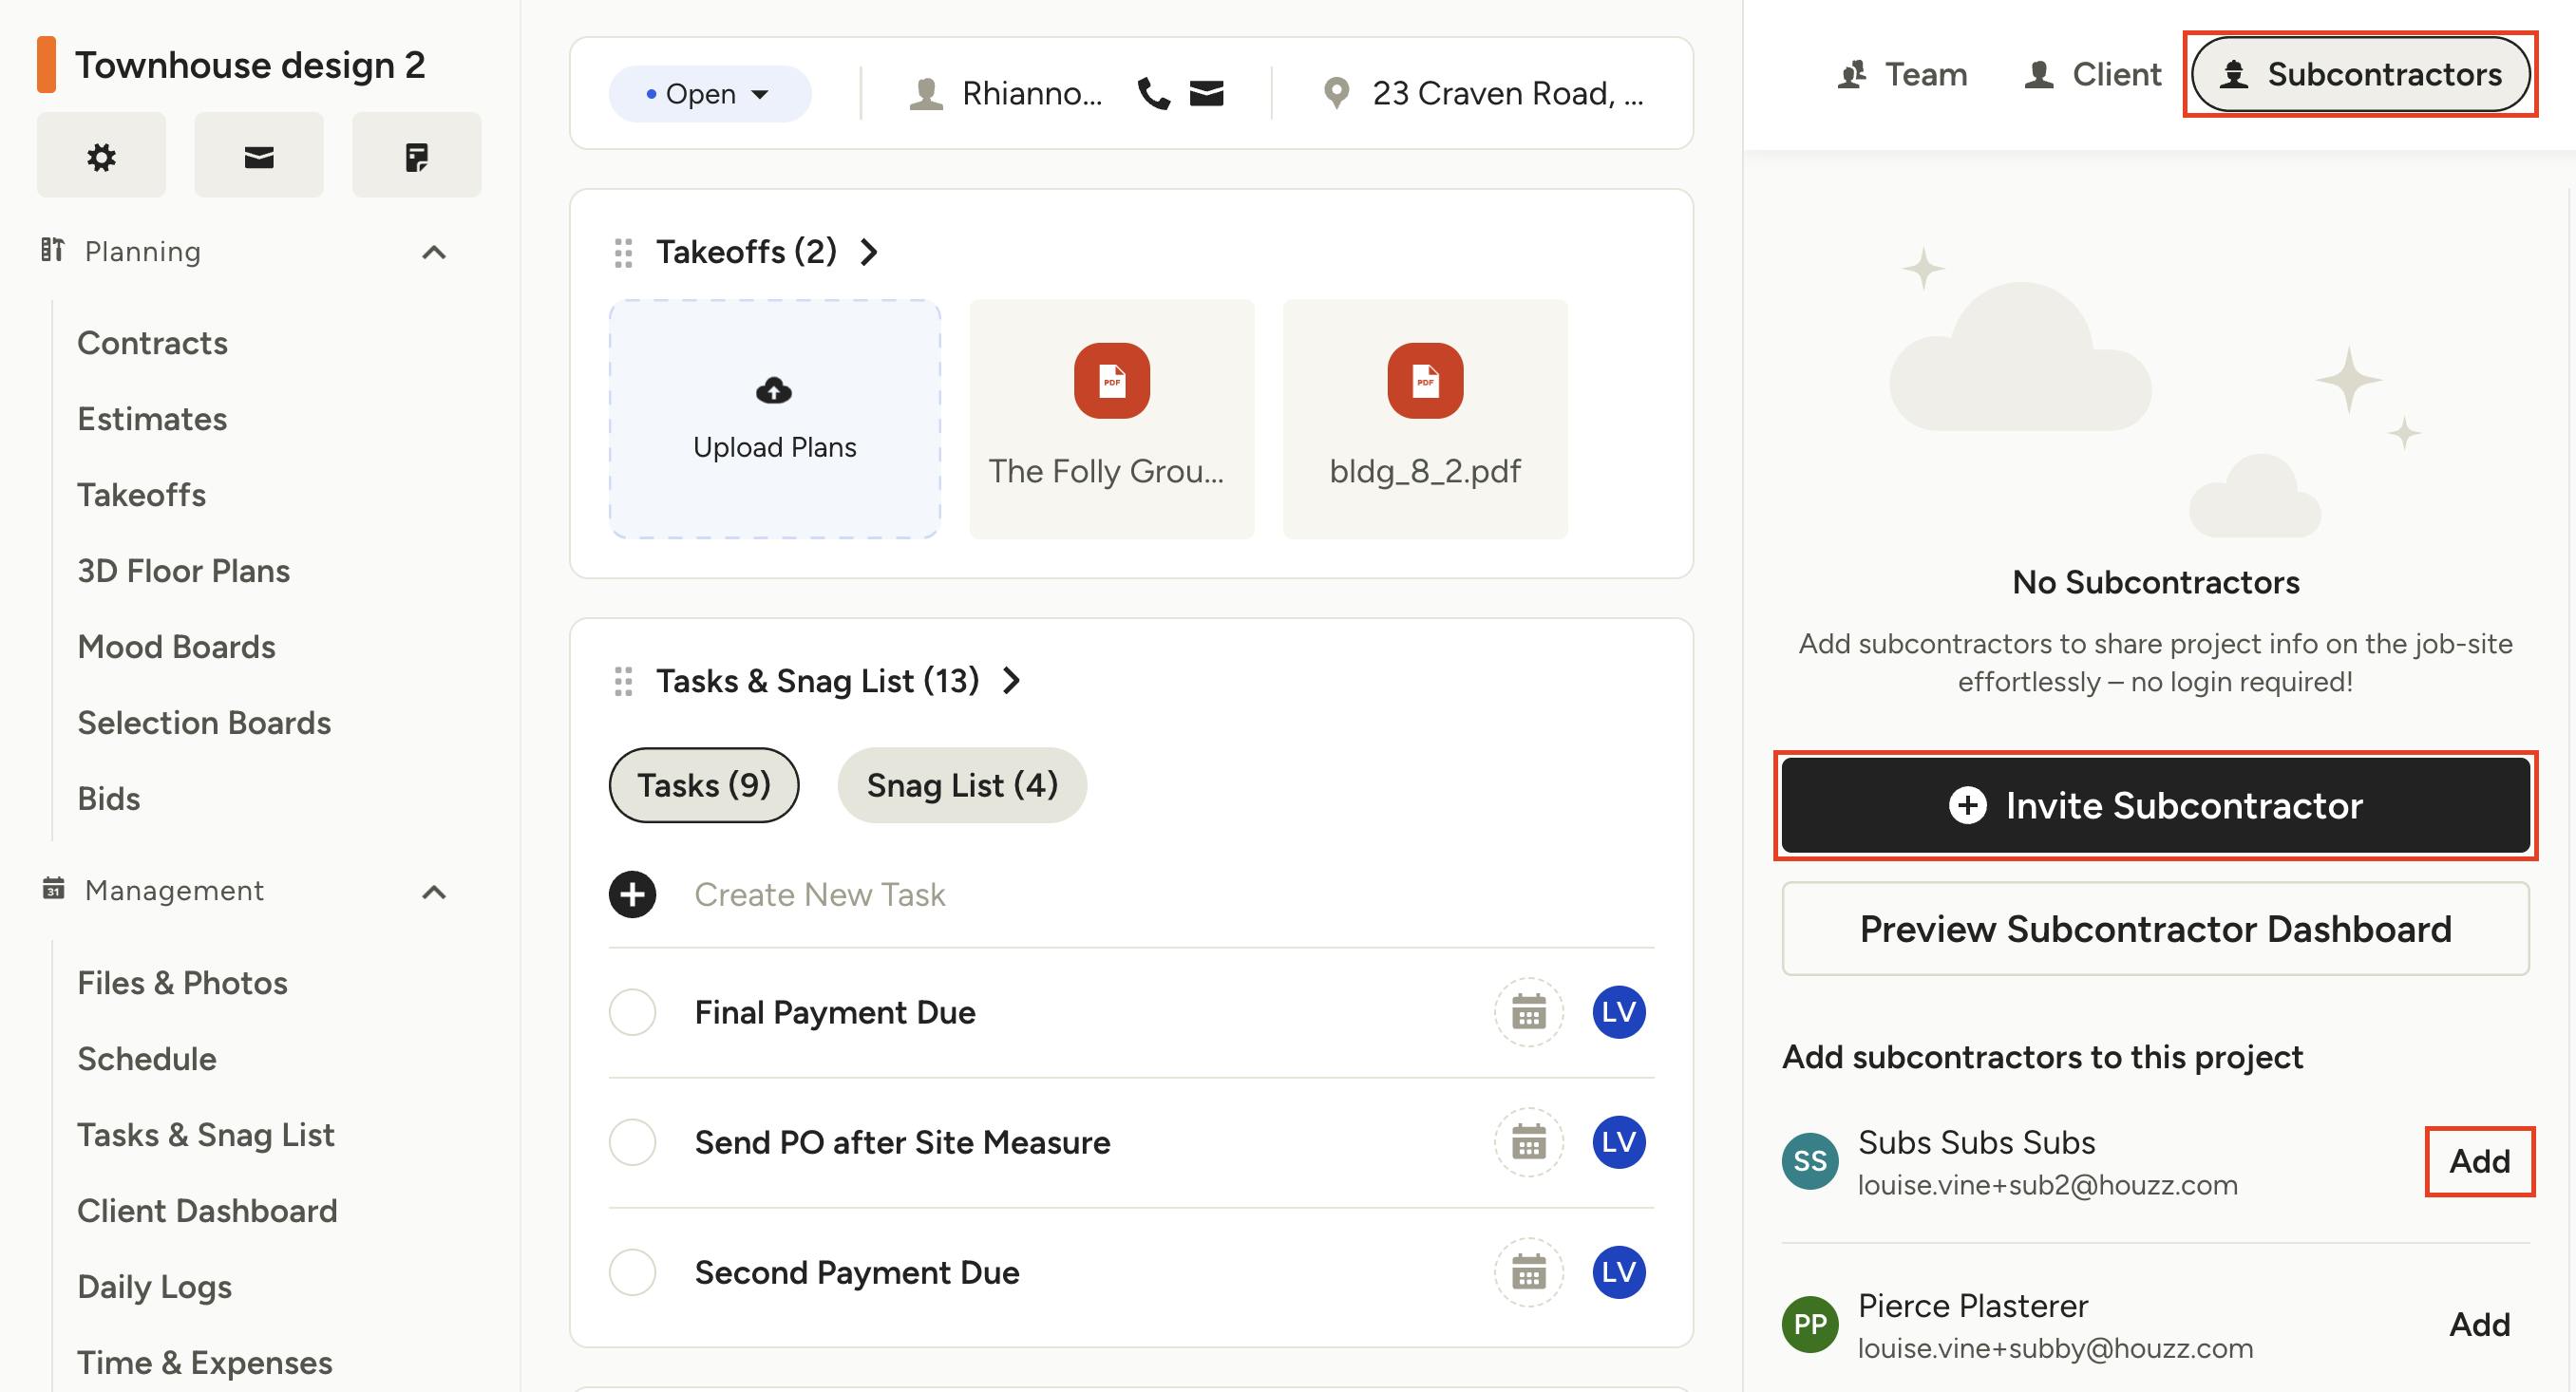Viewport: 2576px width, 1392px height.
Task: Open project settings gear icon
Action: tap(101, 156)
